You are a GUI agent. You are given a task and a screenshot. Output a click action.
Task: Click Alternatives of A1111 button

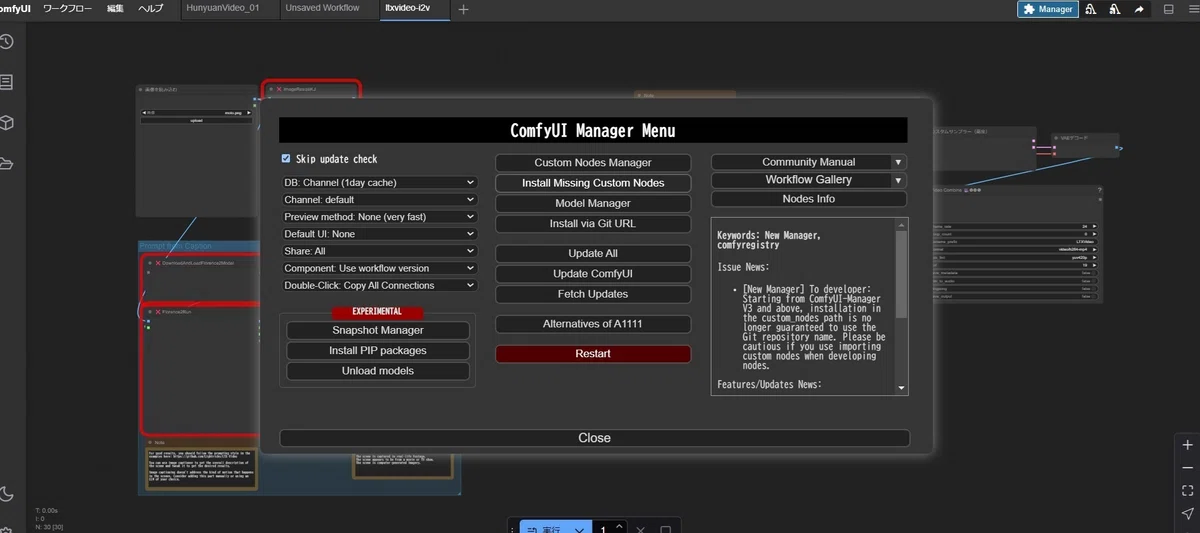(593, 324)
